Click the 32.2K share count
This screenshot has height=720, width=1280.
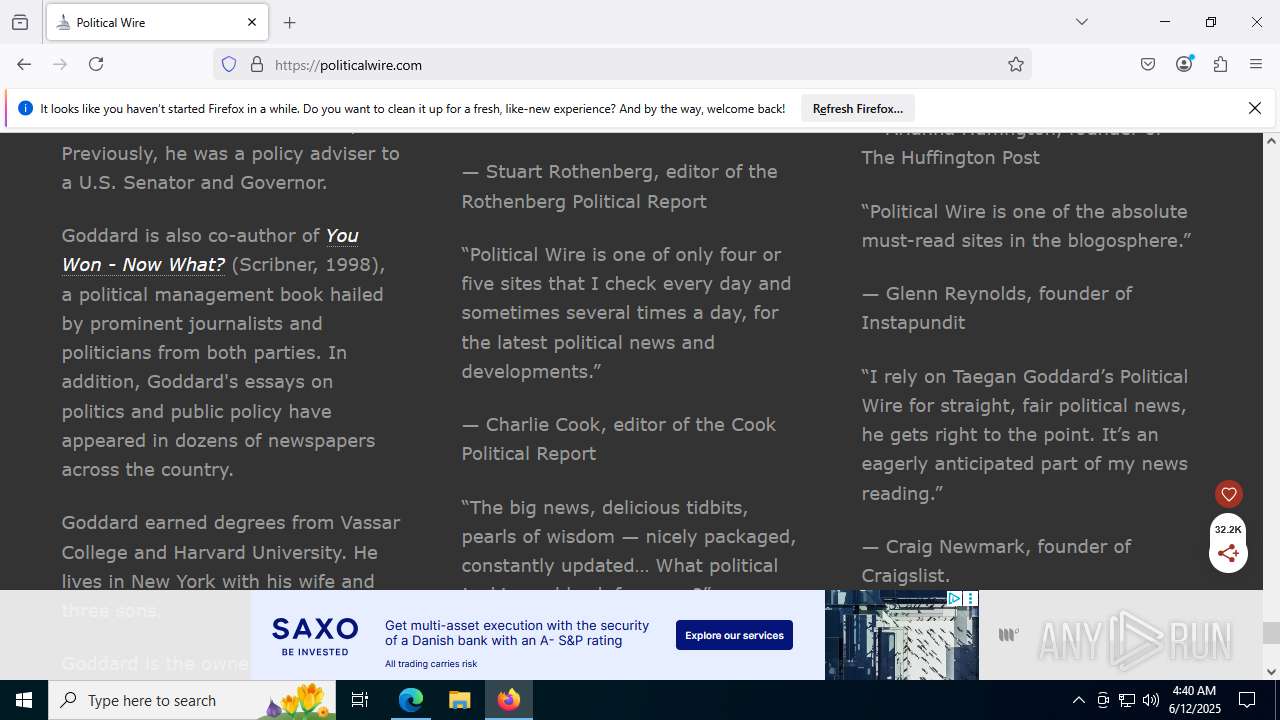(x=1228, y=529)
